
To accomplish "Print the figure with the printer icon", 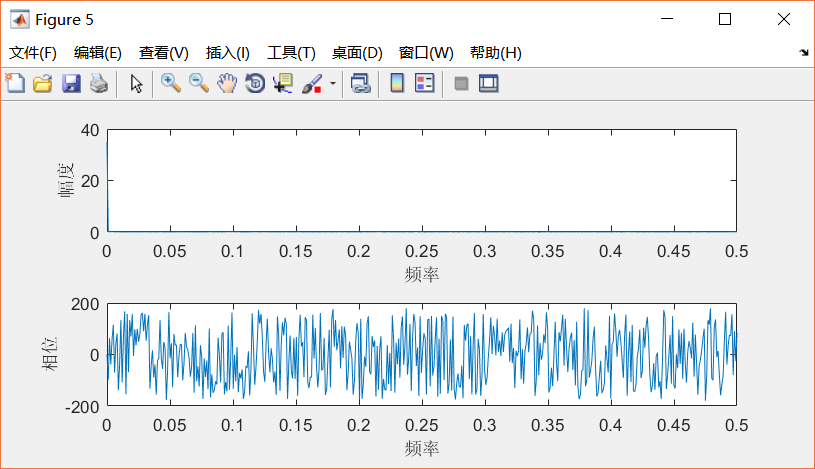I will 99,83.
